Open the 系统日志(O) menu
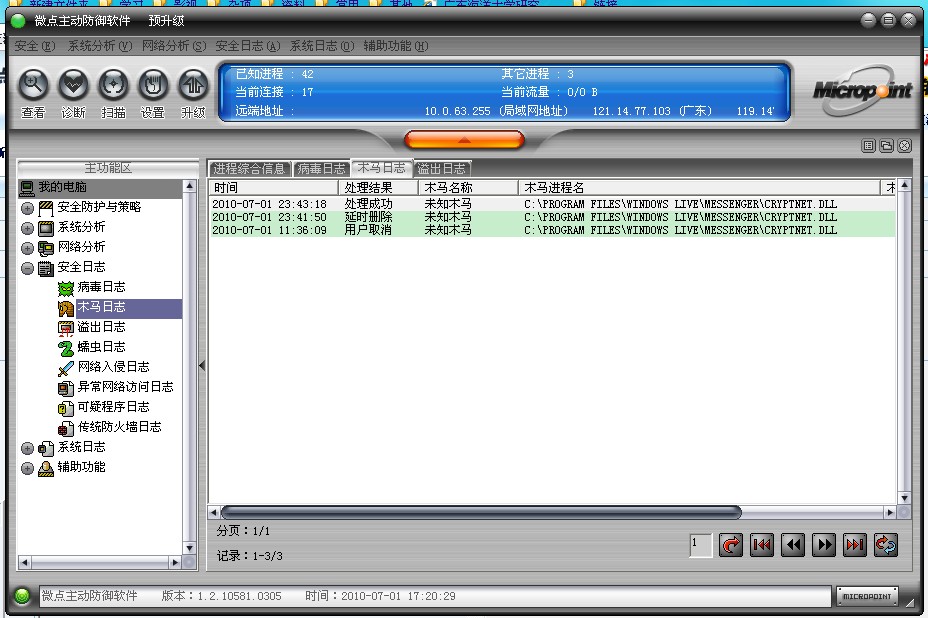This screenshot has height=618, width=928. tap(322, 46)
